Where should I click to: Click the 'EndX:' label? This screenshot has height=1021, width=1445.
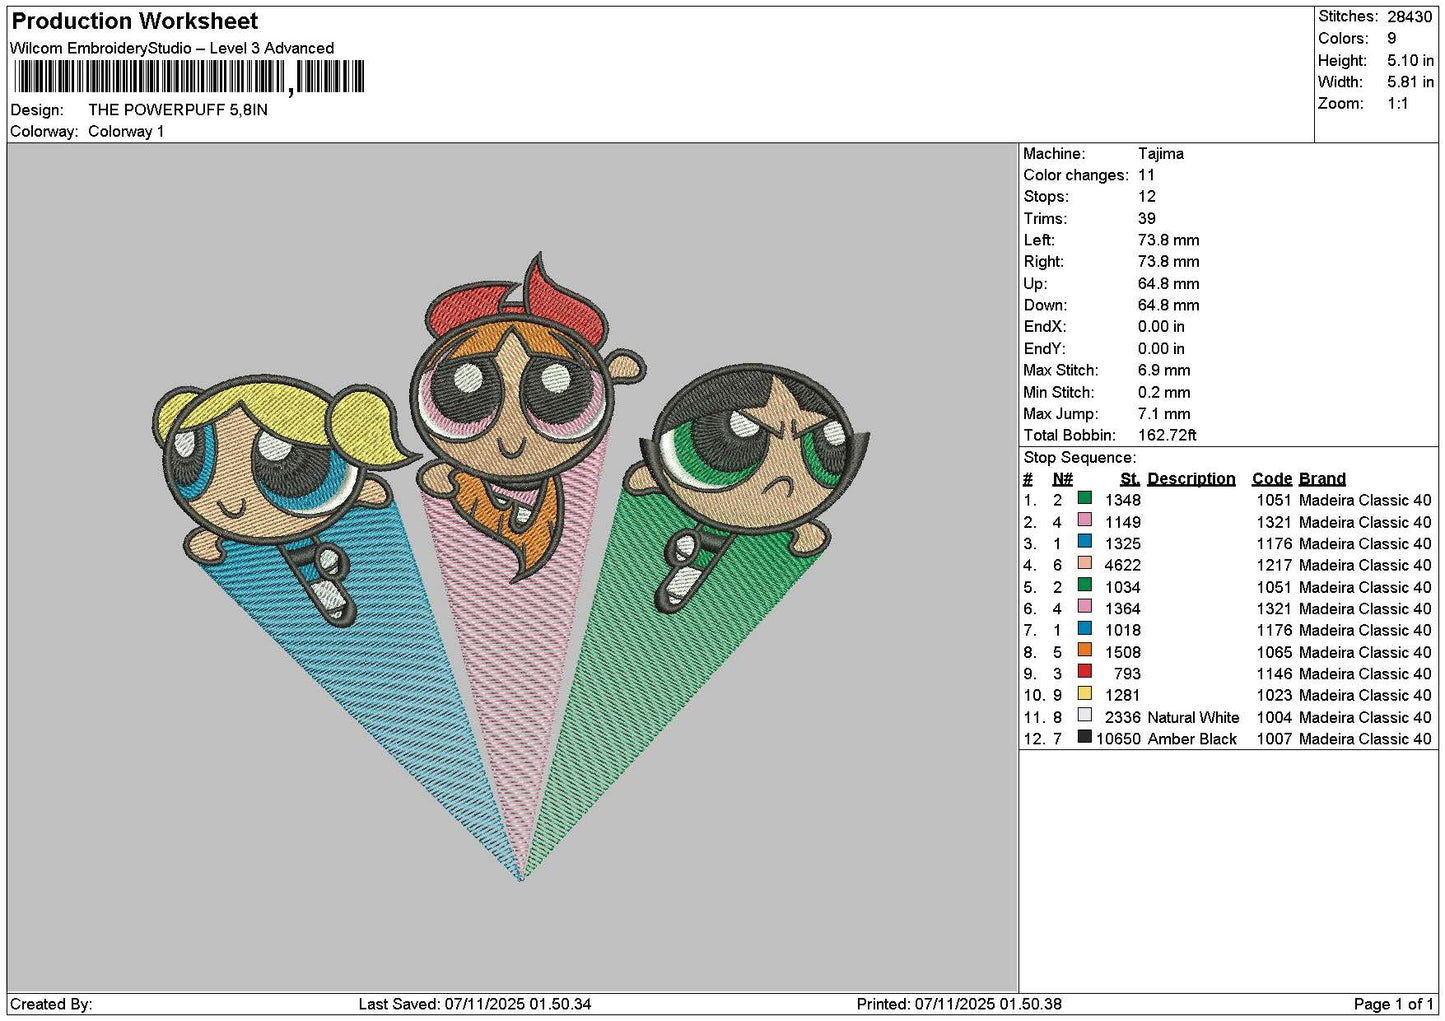point(1045,327)
